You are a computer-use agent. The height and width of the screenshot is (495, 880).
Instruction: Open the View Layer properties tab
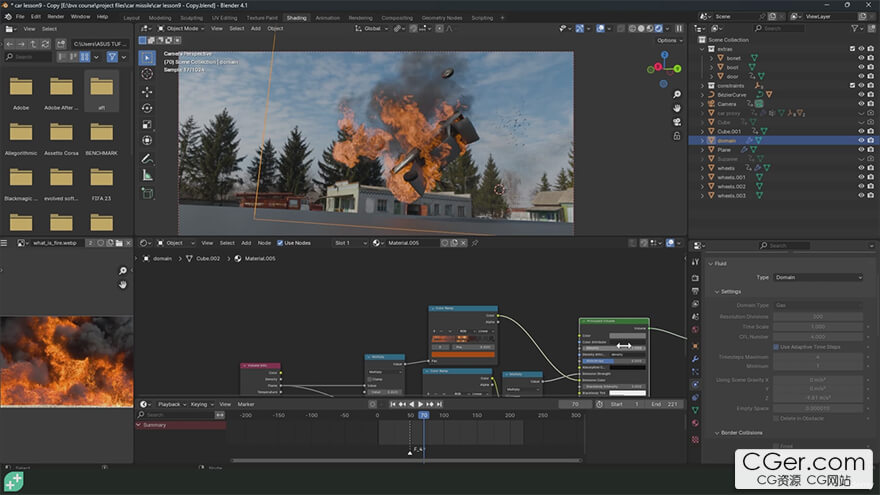(x=695, y=304)
